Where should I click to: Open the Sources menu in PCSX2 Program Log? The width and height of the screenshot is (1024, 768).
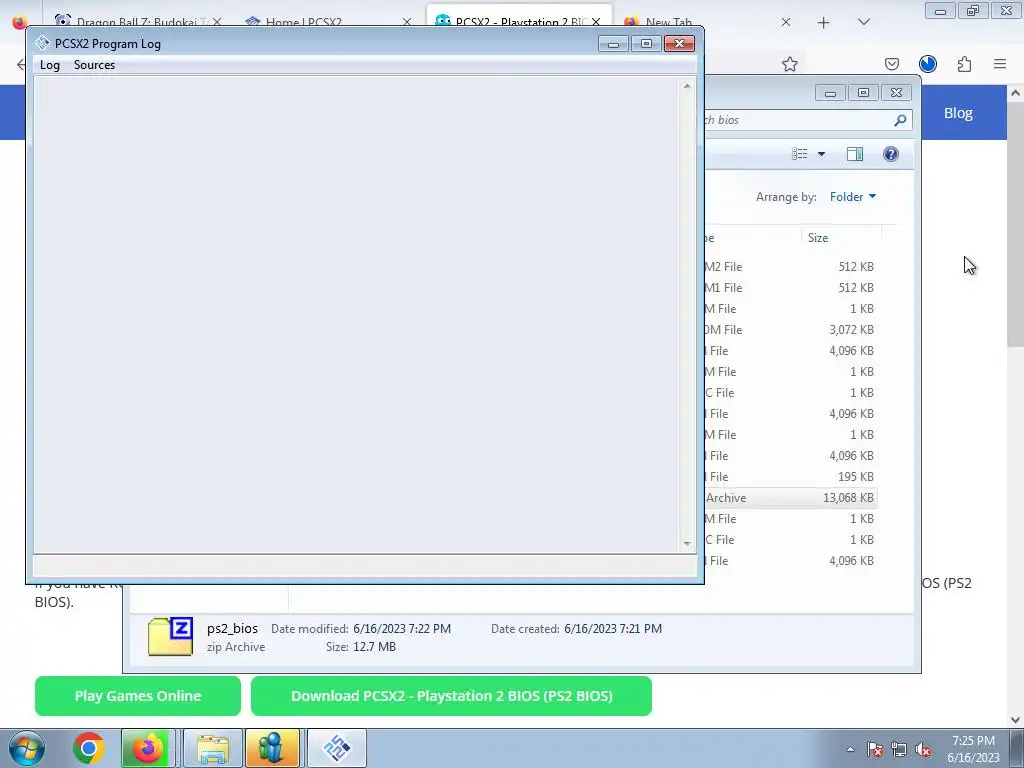point(94,65)
